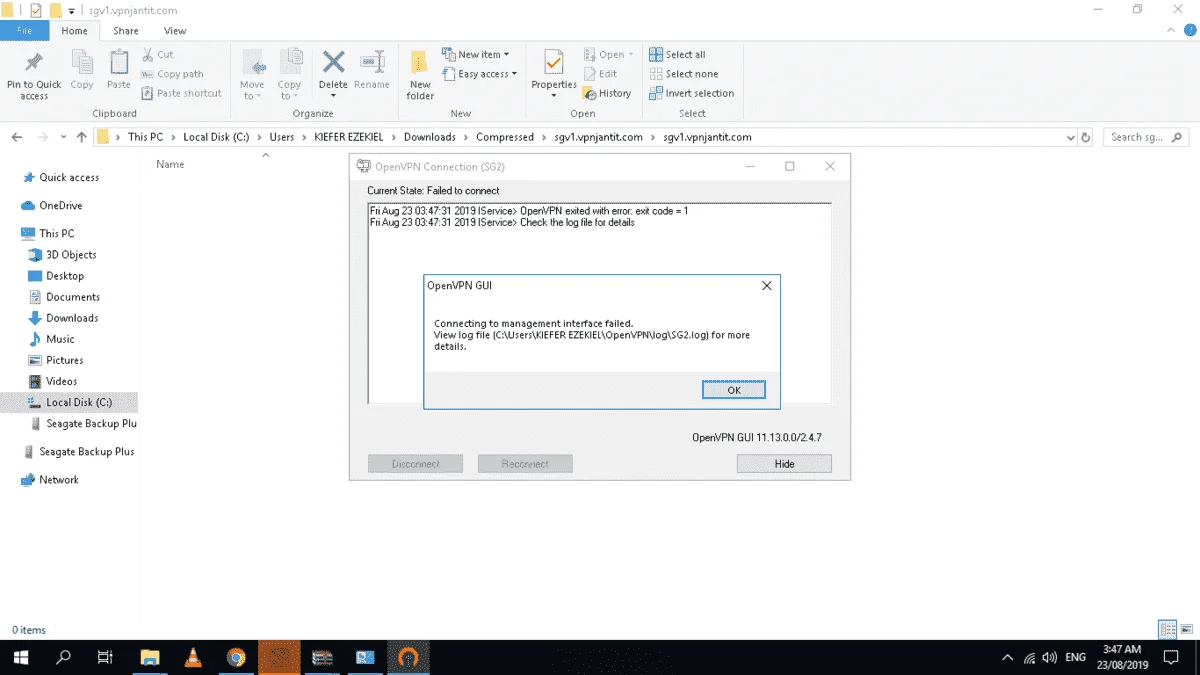
Task: Click Select all in ribbon
Action: tap(677, 55)
